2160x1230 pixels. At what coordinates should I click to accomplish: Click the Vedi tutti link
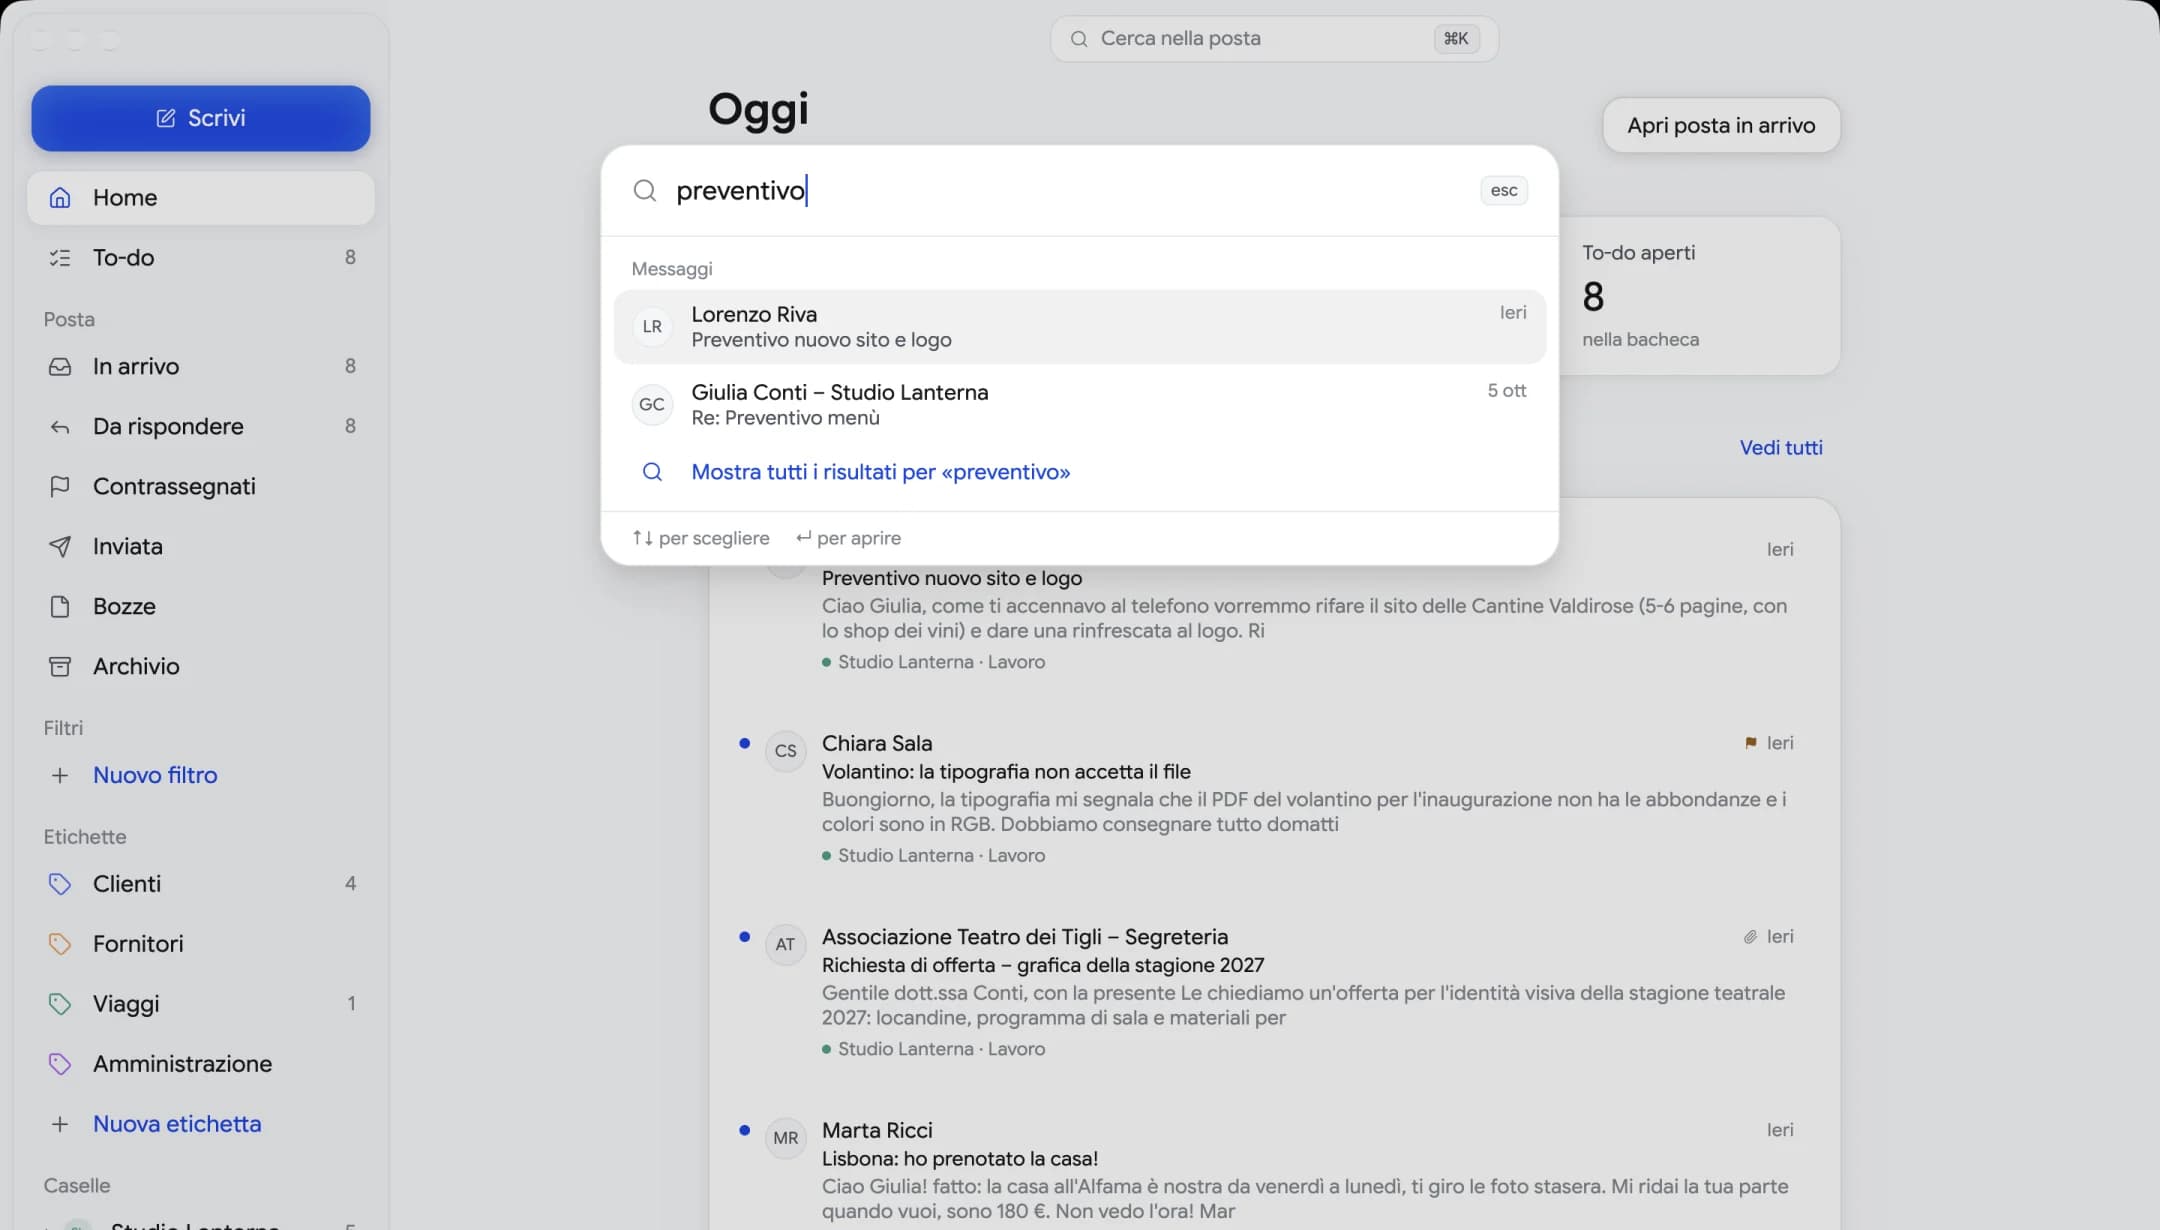1781,448
